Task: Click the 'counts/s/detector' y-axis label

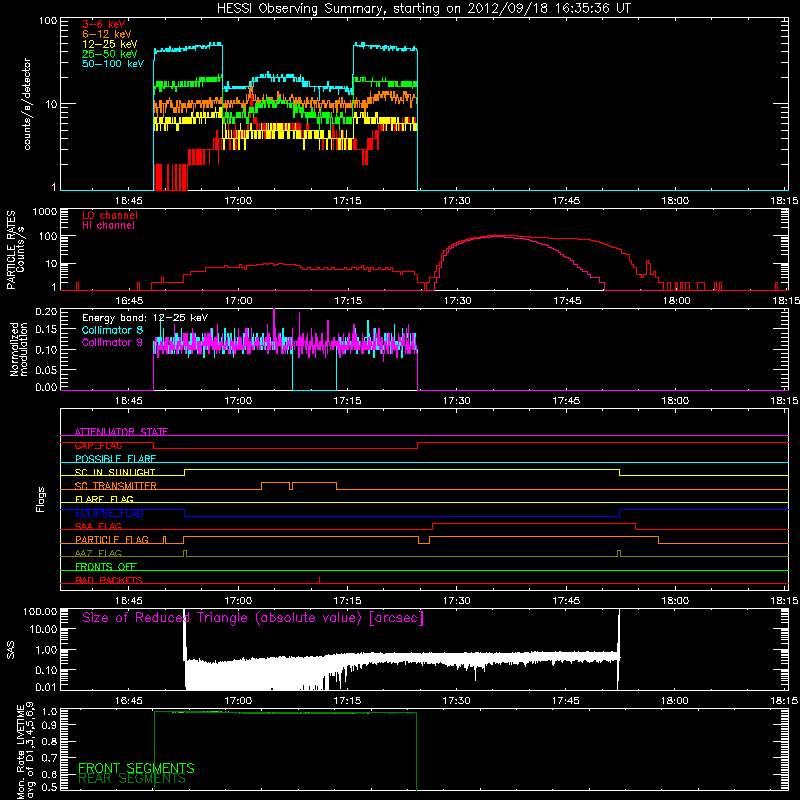Action: [x=27, y=104]
